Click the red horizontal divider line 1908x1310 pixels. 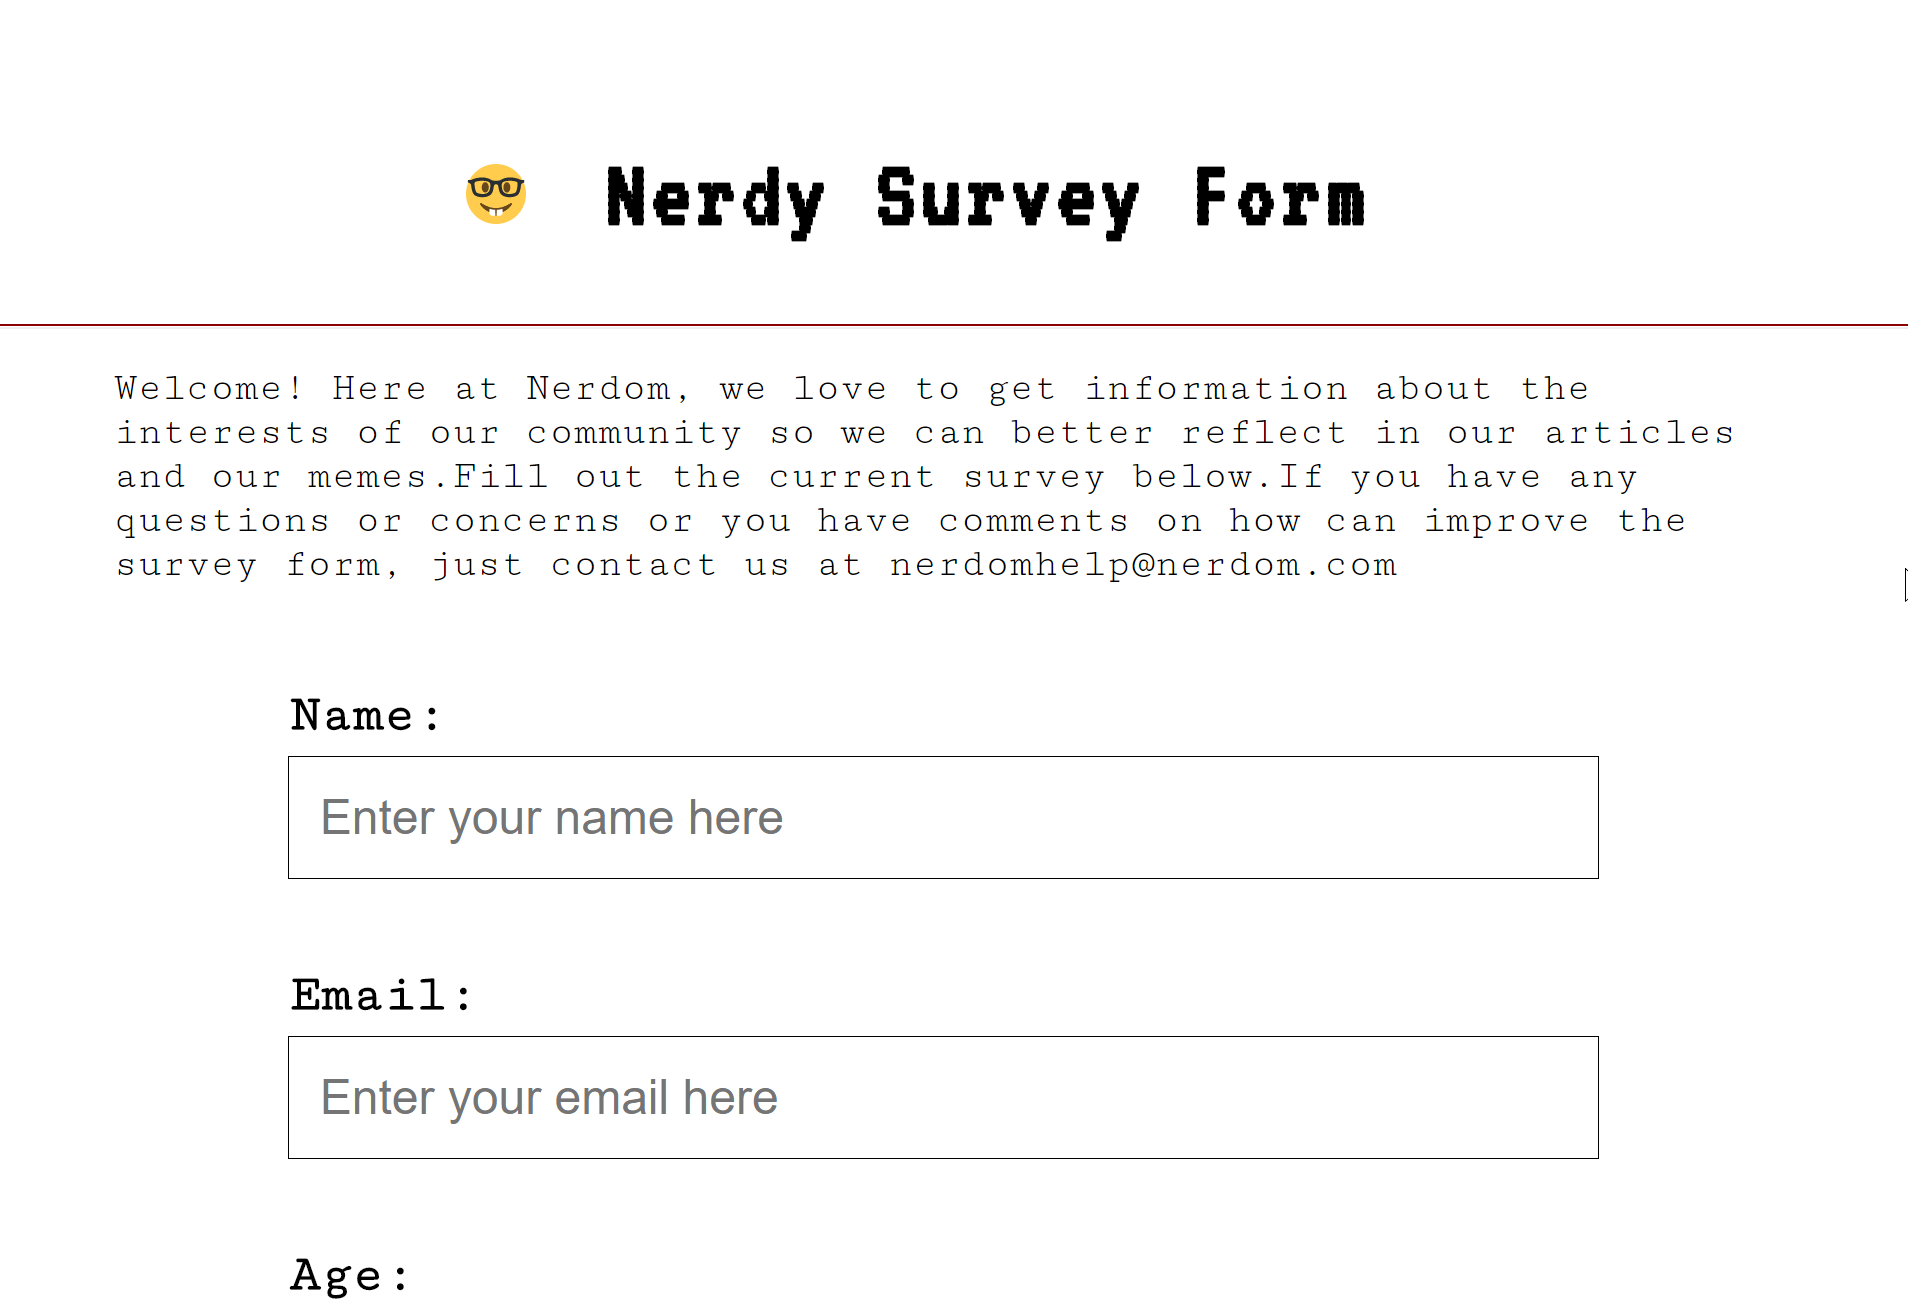click(x=954, y=325)
